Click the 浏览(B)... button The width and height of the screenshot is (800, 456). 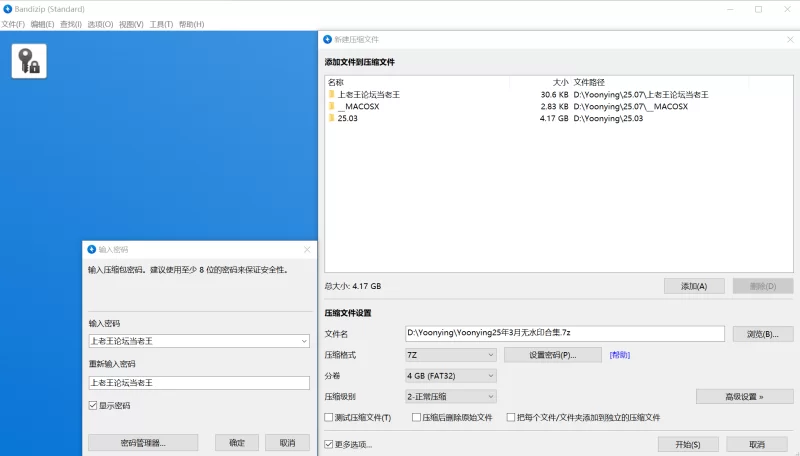point(763,334)
